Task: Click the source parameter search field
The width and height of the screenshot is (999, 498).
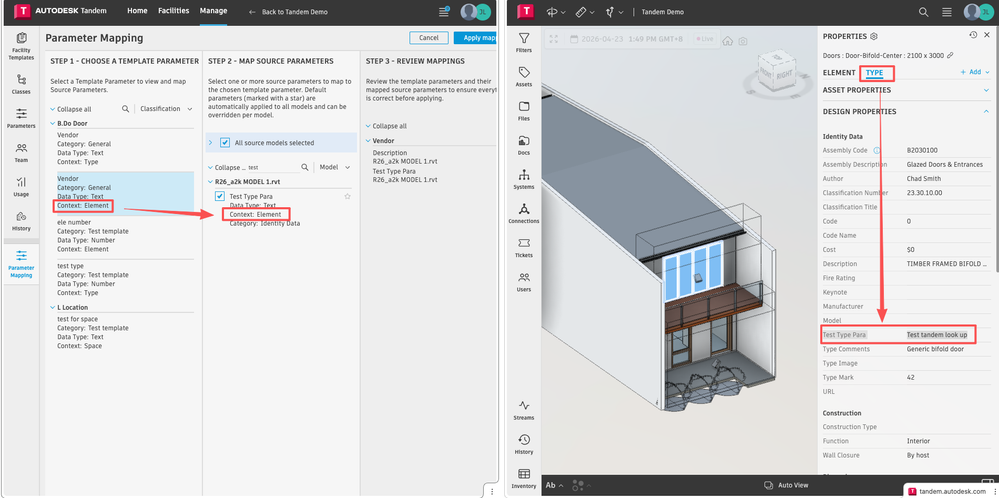Action: click(273, 167)
